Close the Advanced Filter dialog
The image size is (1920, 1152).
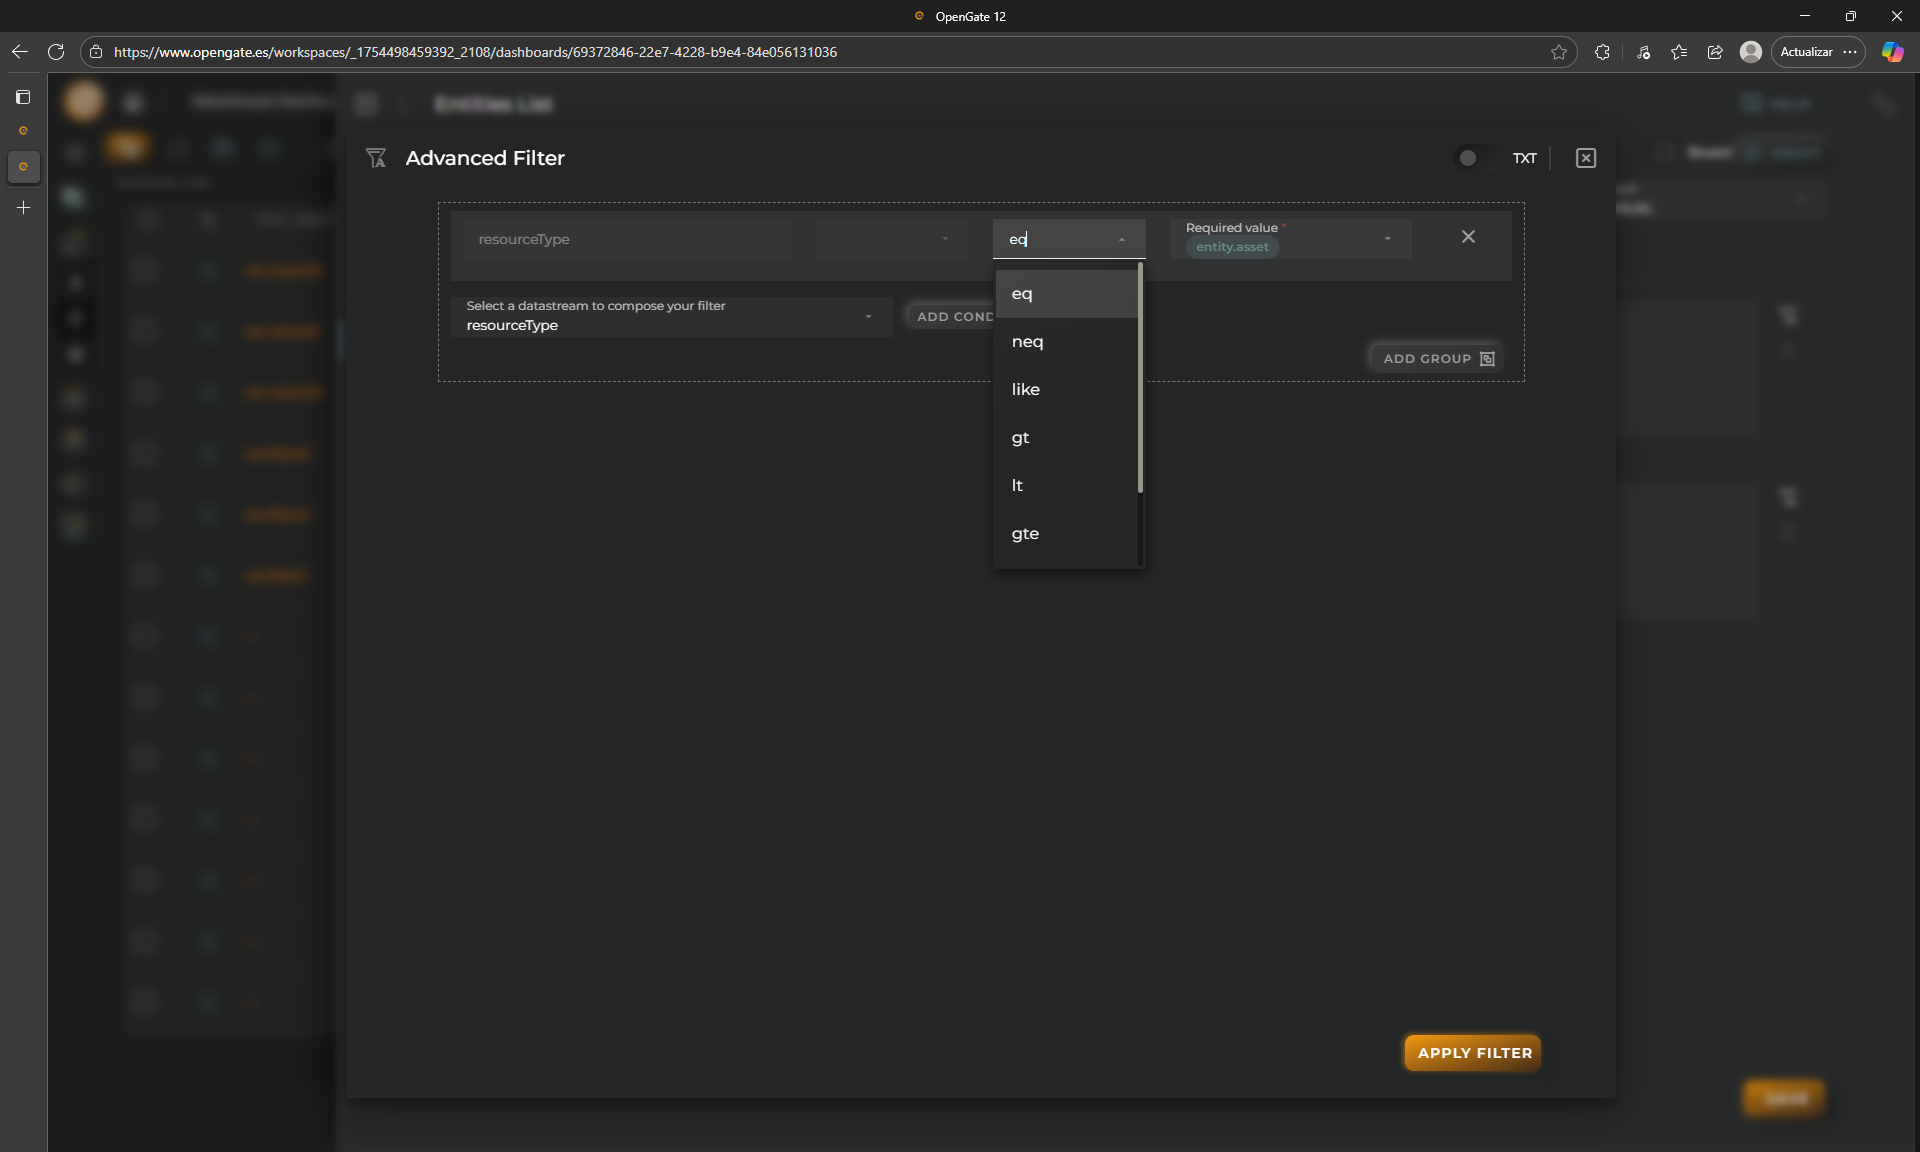tap(1585, 158)
